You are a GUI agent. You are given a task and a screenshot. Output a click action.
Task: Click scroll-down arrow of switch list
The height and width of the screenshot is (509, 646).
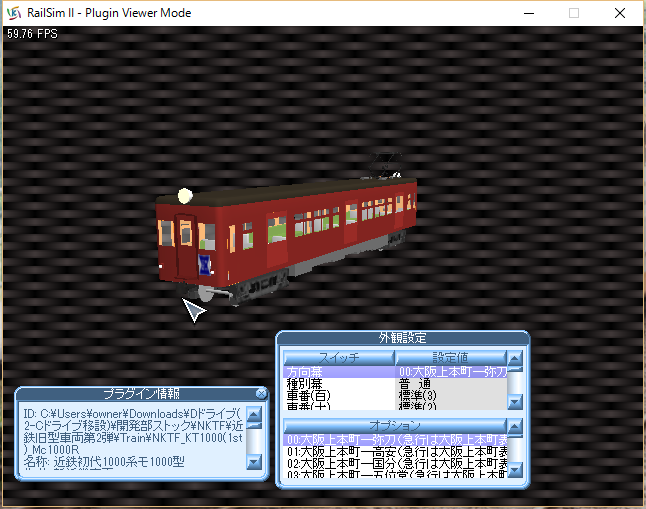[x=515, y=401]
